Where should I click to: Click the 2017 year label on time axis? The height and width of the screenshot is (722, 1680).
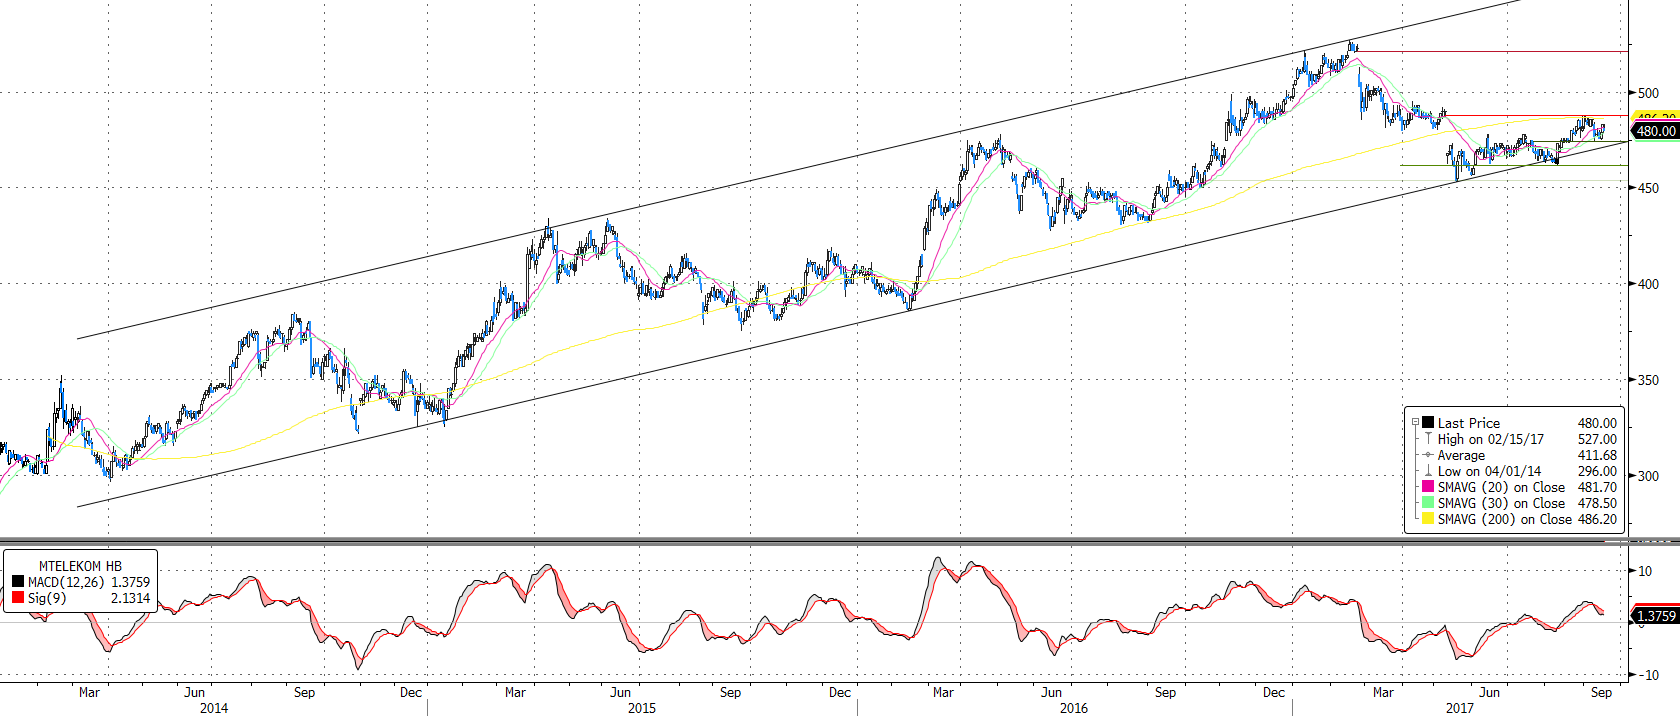pyautogui.click(x=1460, y=708)
